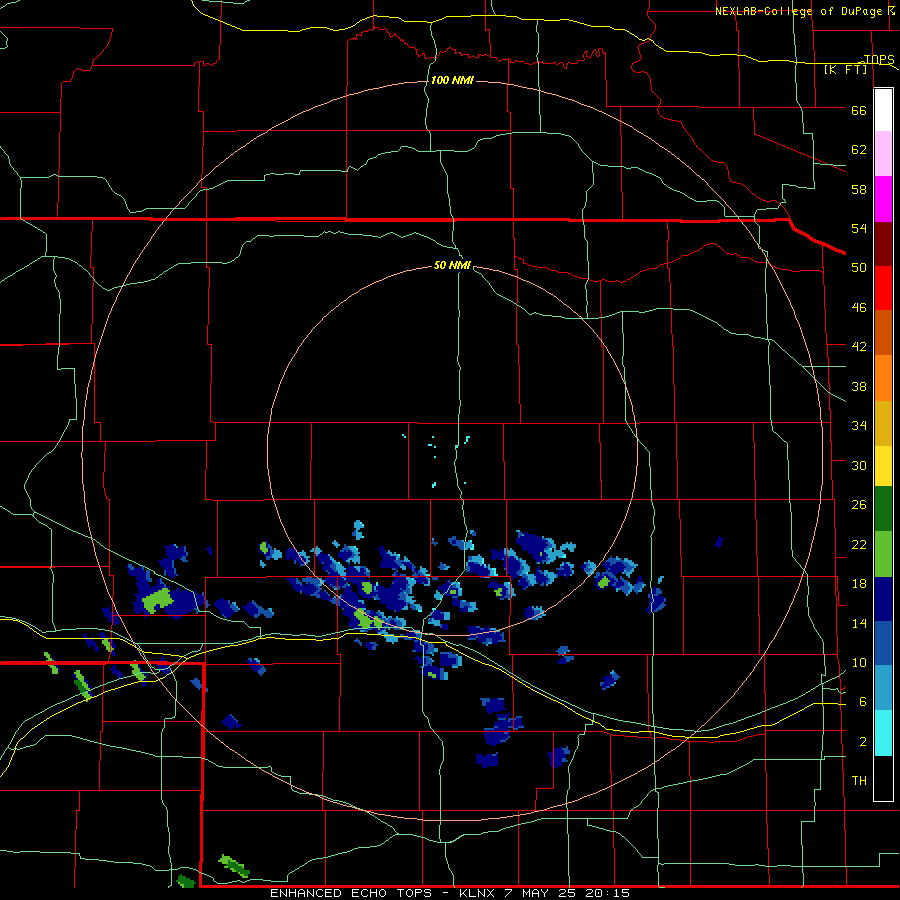The height and width of the screenshot is (900, 900).
Task: Click the '42' legend value label
Action: (x=859, y=347)
